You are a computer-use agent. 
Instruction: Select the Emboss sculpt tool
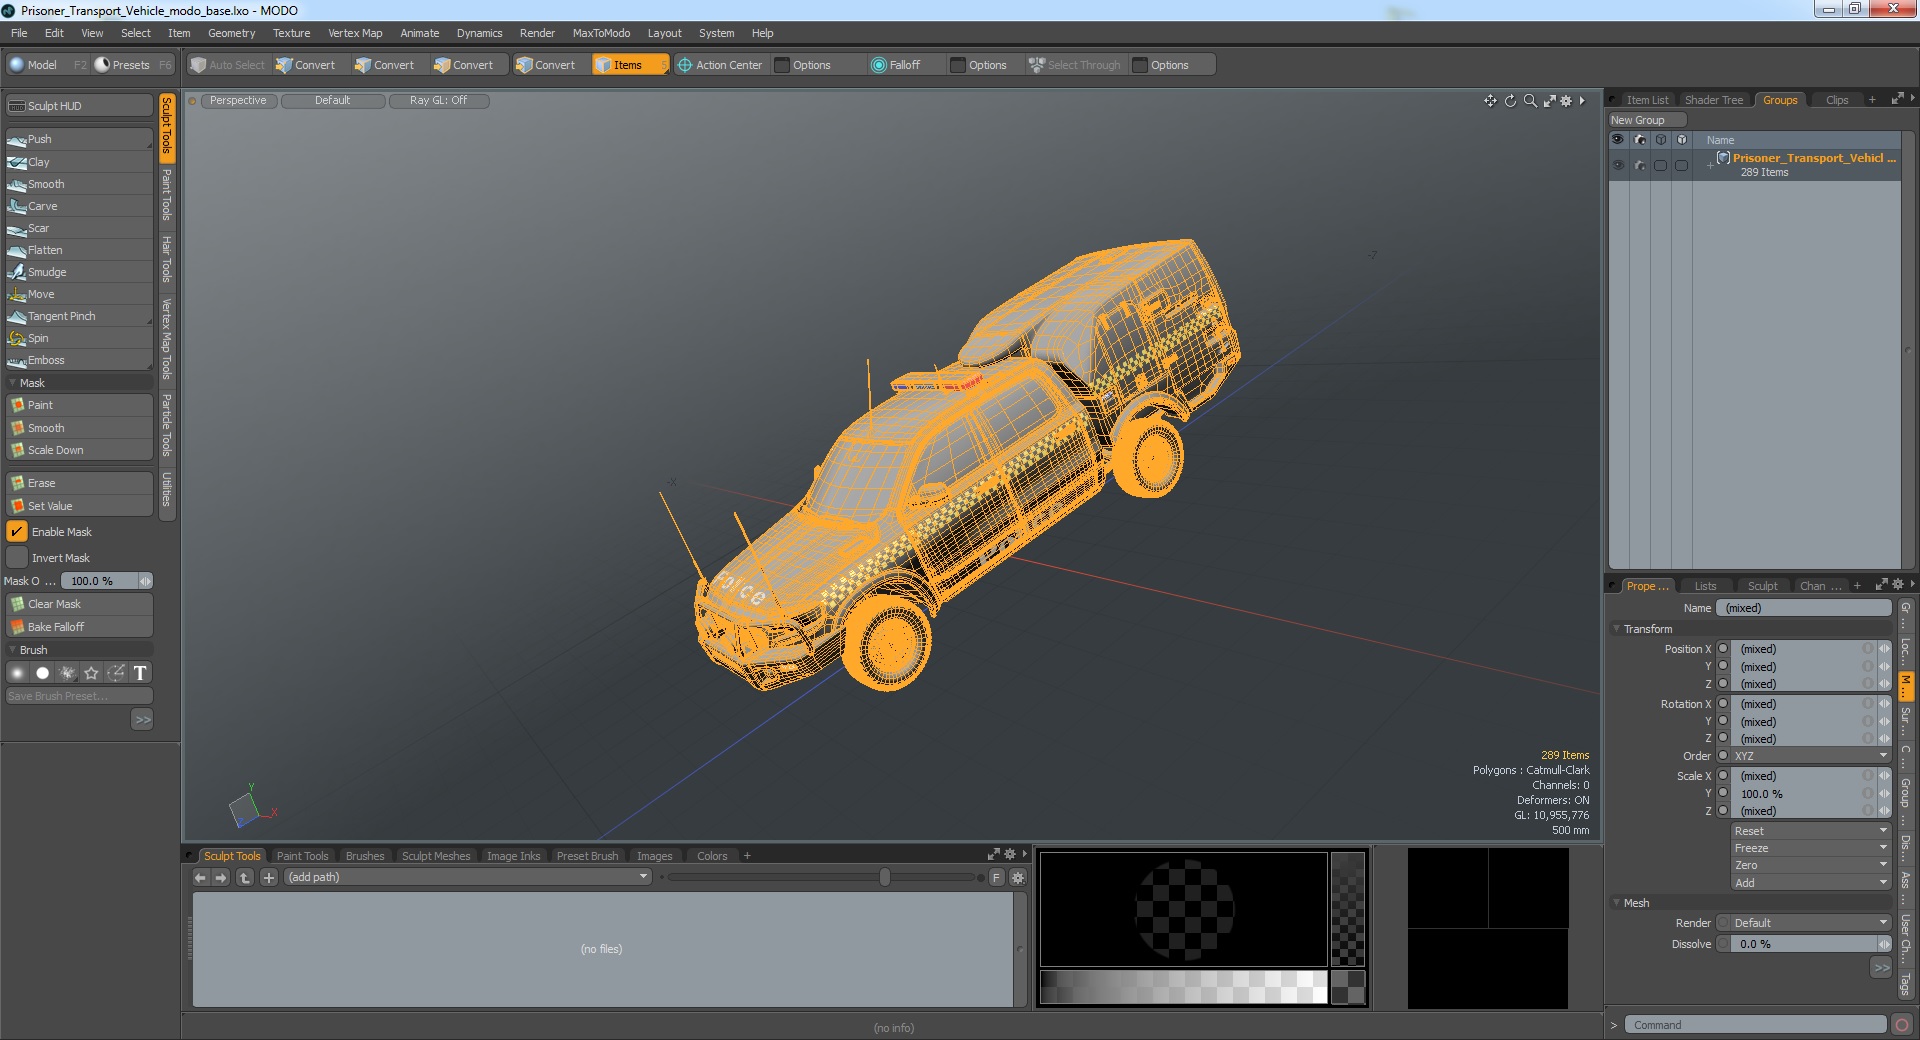[x=79, y=360]
